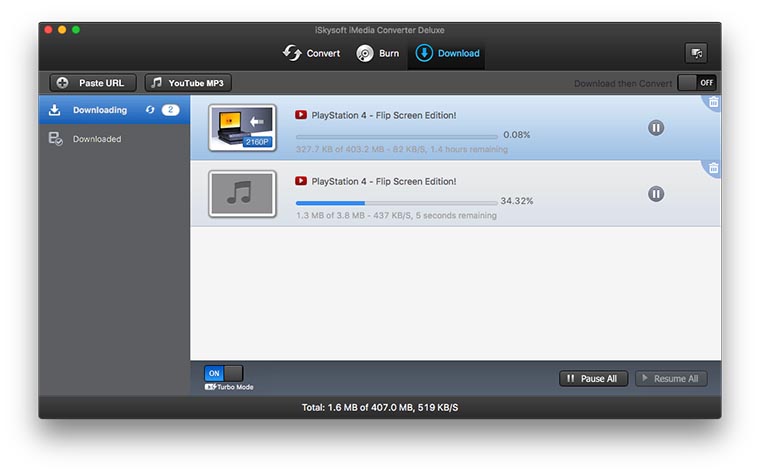Open the Downloaded list in sidebar
The width and height of the screenshot is (760, 474).
pyautogui.click(x=114, y=139)
